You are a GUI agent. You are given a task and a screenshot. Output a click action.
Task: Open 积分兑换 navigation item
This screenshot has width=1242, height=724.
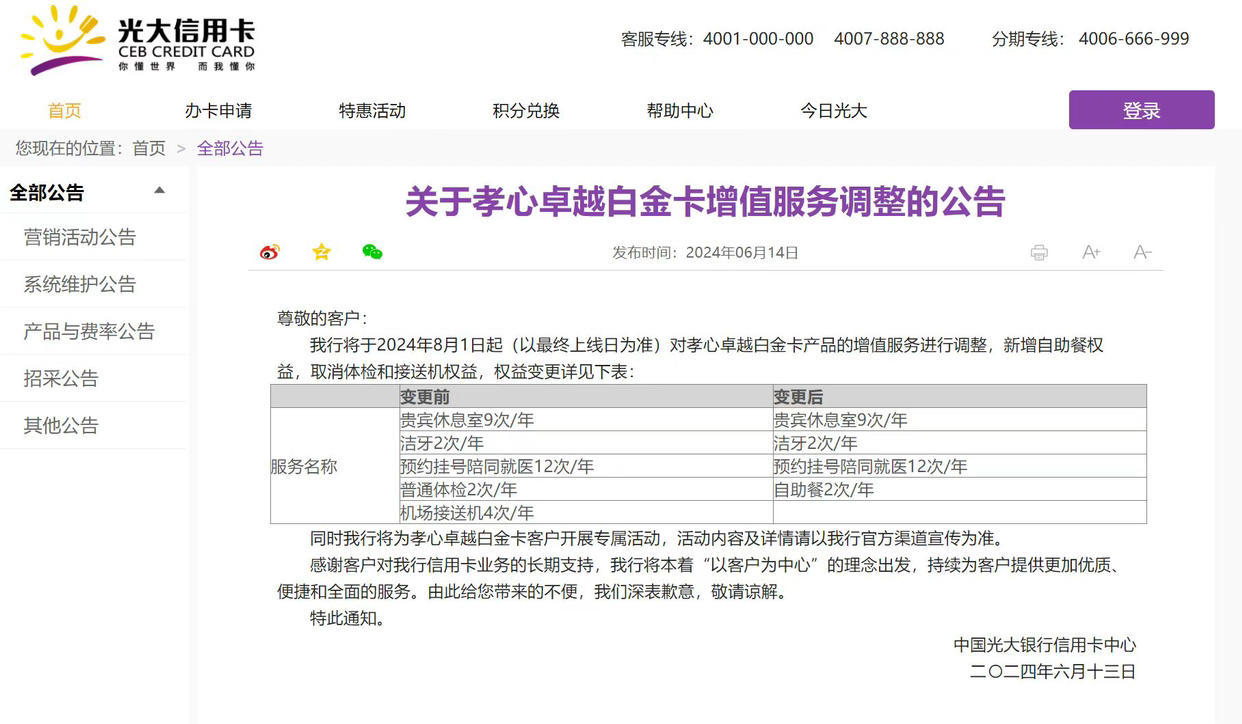(x=526, y=111)
